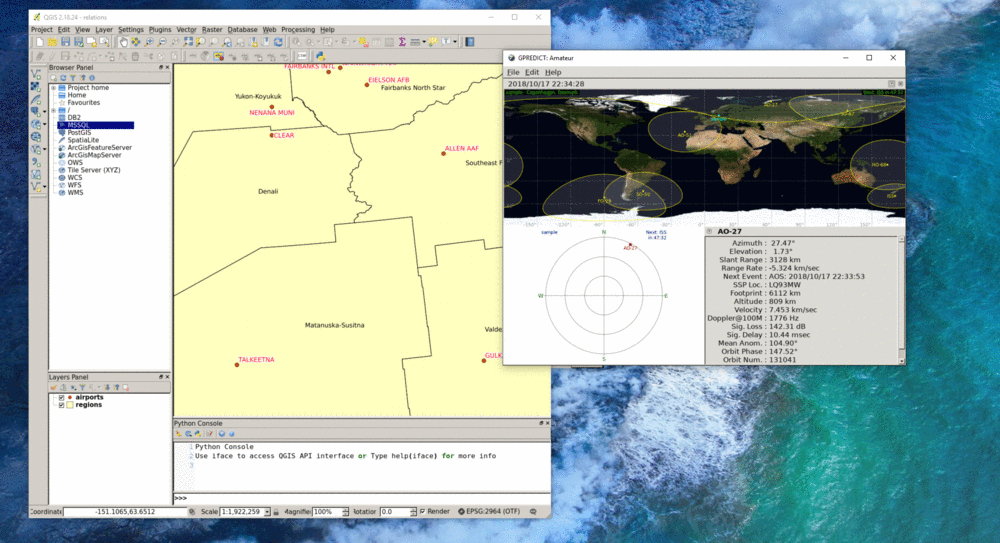The image size is (1000, 543).
Task: Open the Processing menu in QGIS
Action: pyautogui.click(x=297, y=30)
